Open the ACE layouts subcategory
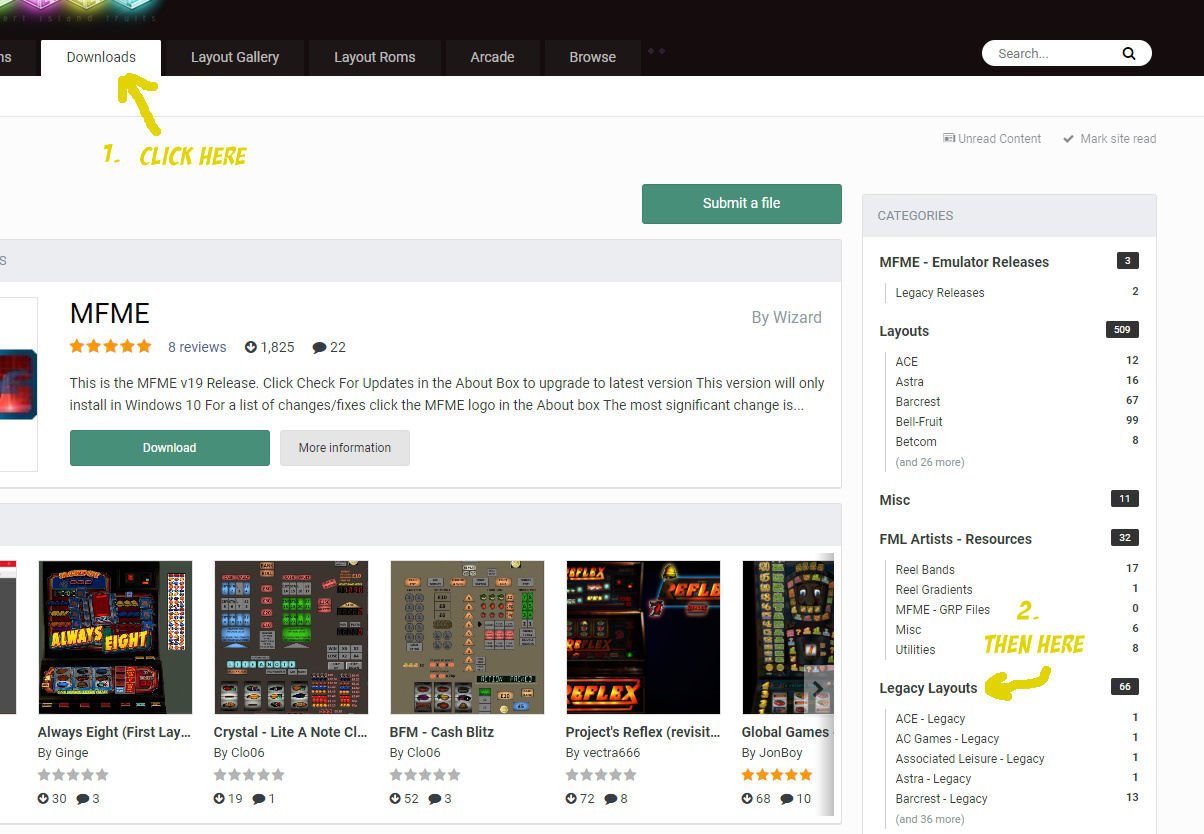1204x834 pixels. [906, 362]
